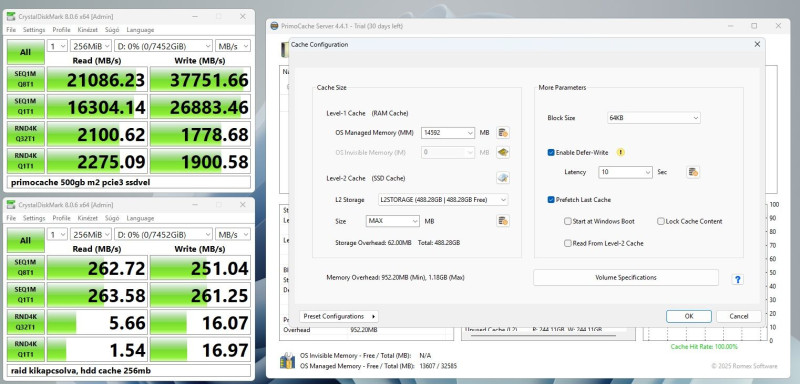Run All tests in bottom CrystalDiskMark

coord(26,240)
